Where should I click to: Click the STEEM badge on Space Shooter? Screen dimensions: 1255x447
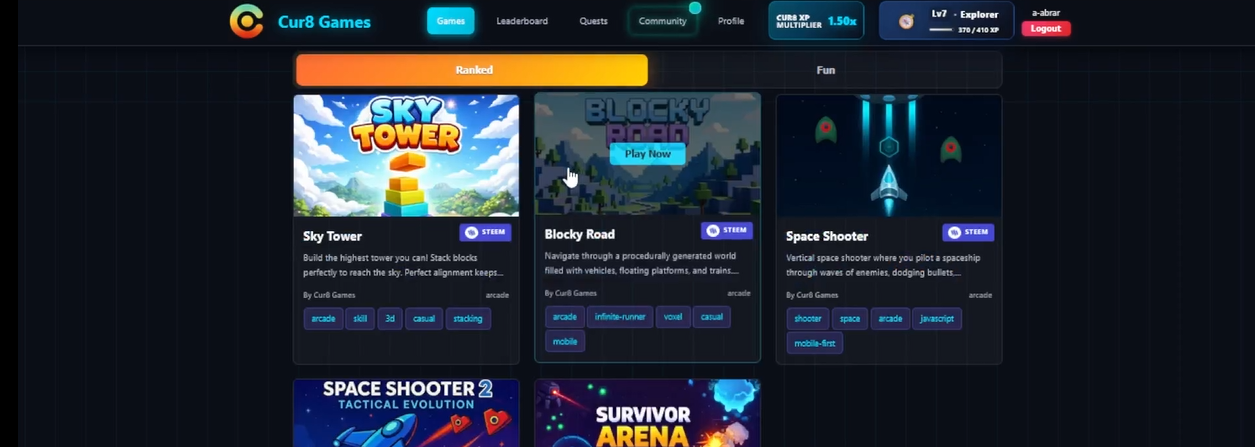[968, 232]
